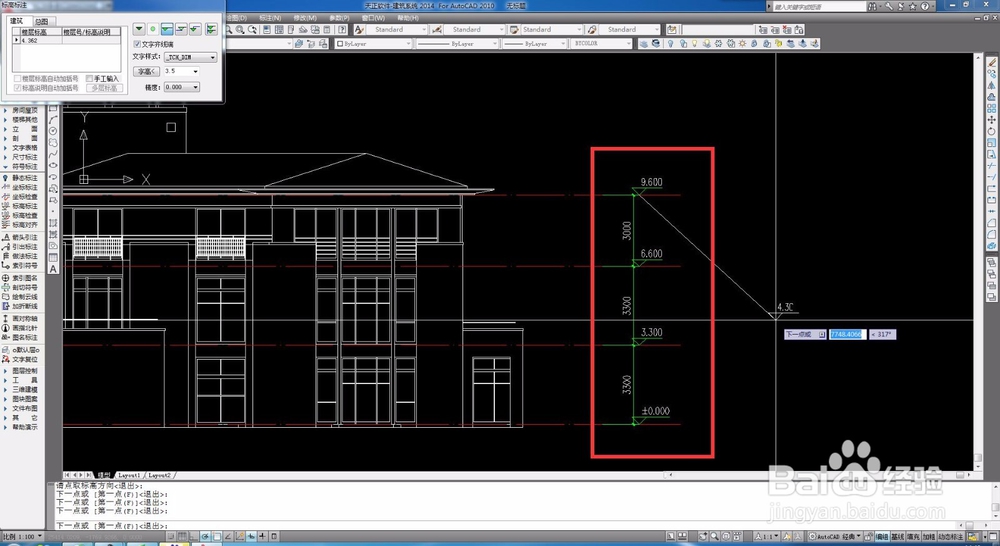Screen dimensions: 1000x546
Task: Toggle the 动态标注 status bar button
Action: 951,537
